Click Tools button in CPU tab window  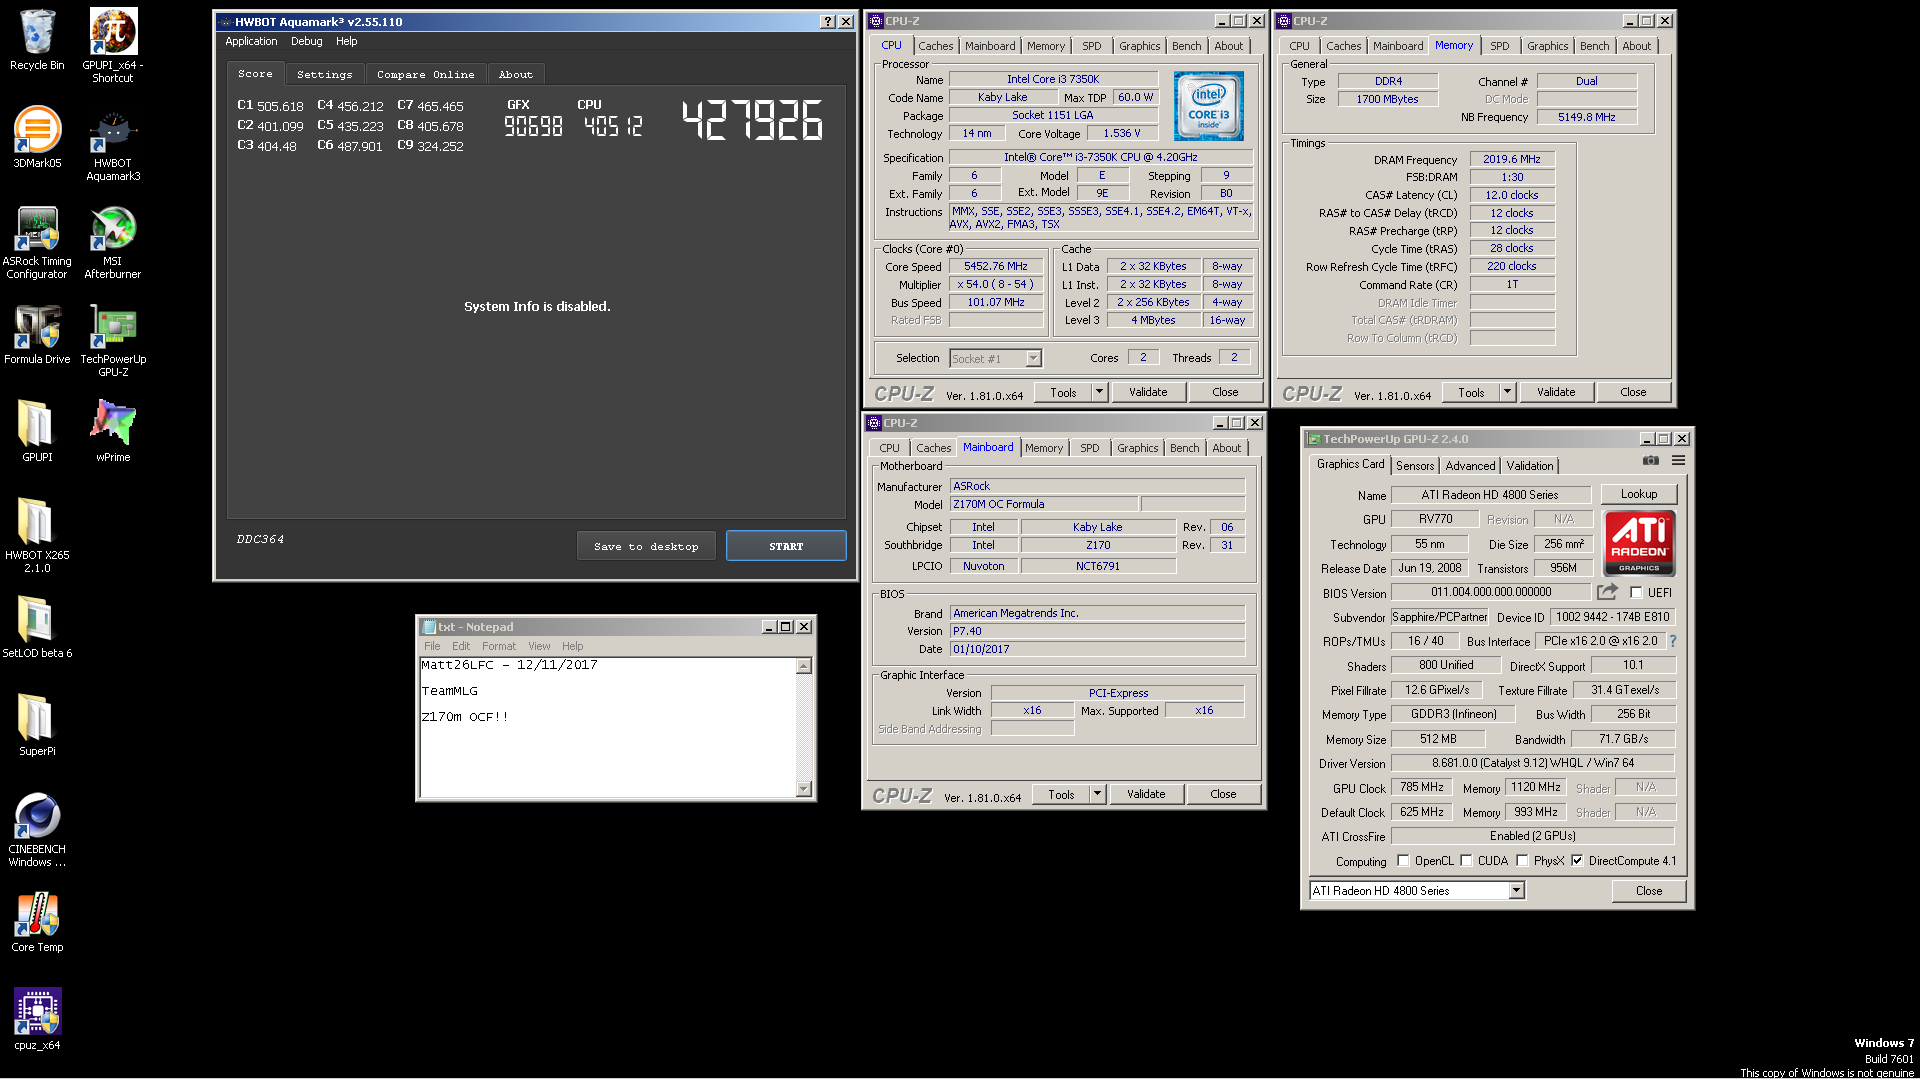[1063, 392]
